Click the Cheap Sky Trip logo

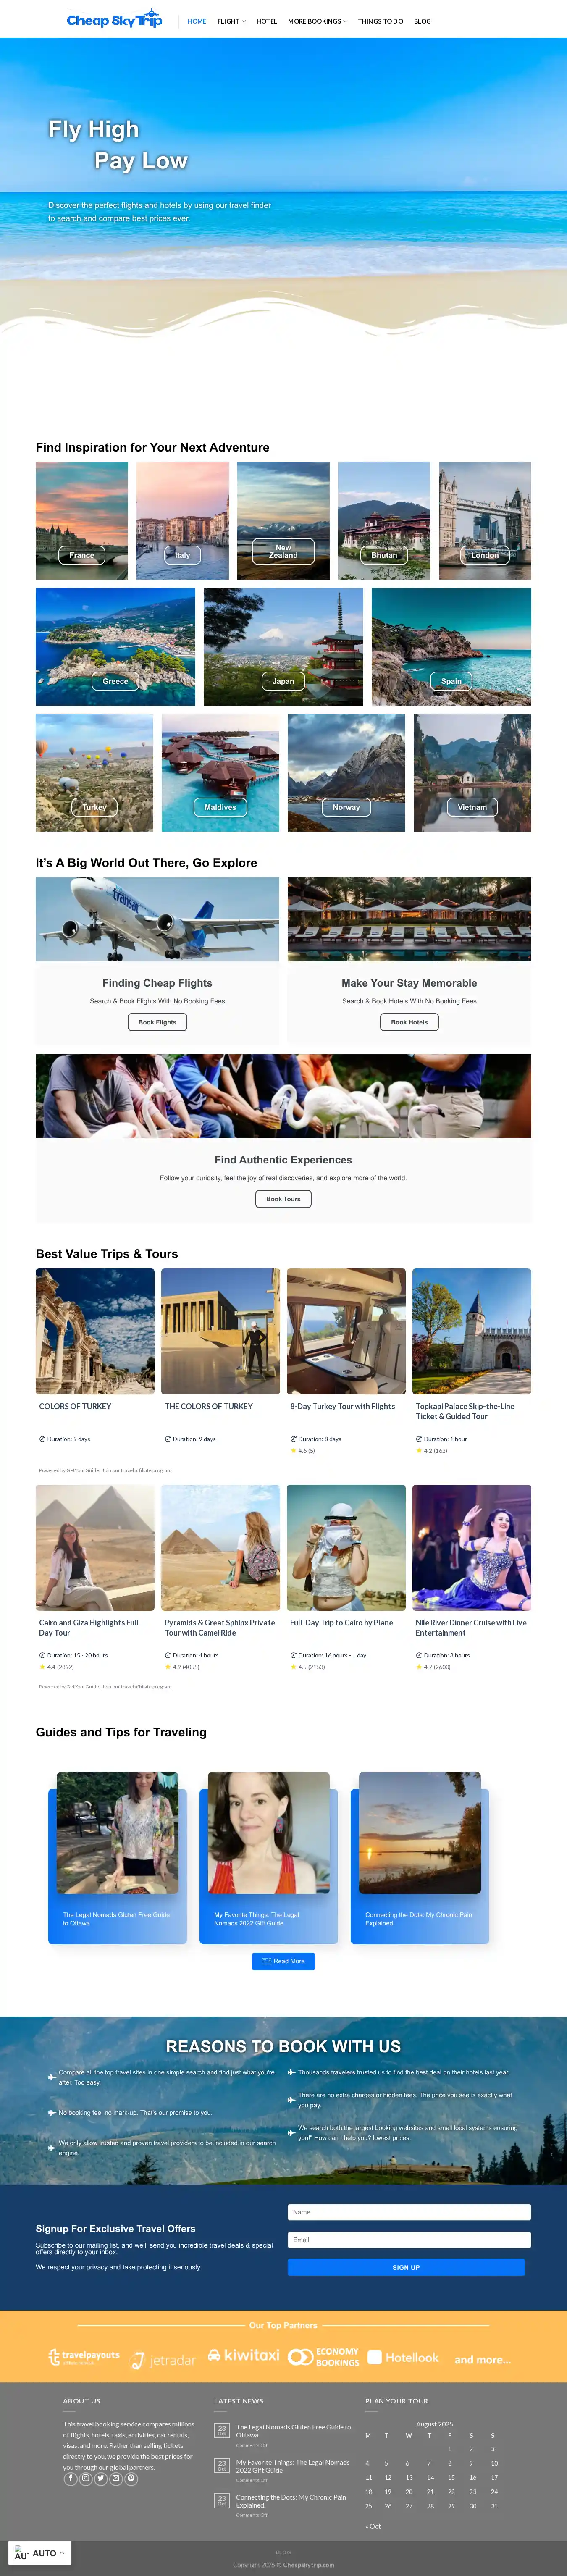pos(114,20)
